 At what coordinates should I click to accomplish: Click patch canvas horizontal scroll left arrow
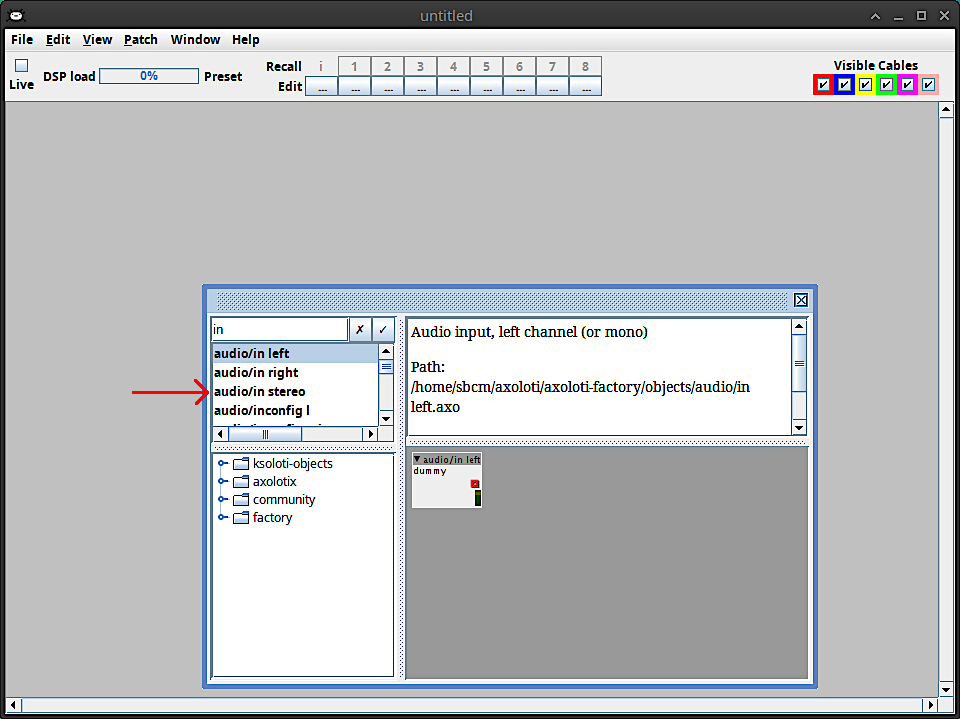click(13, 705)
